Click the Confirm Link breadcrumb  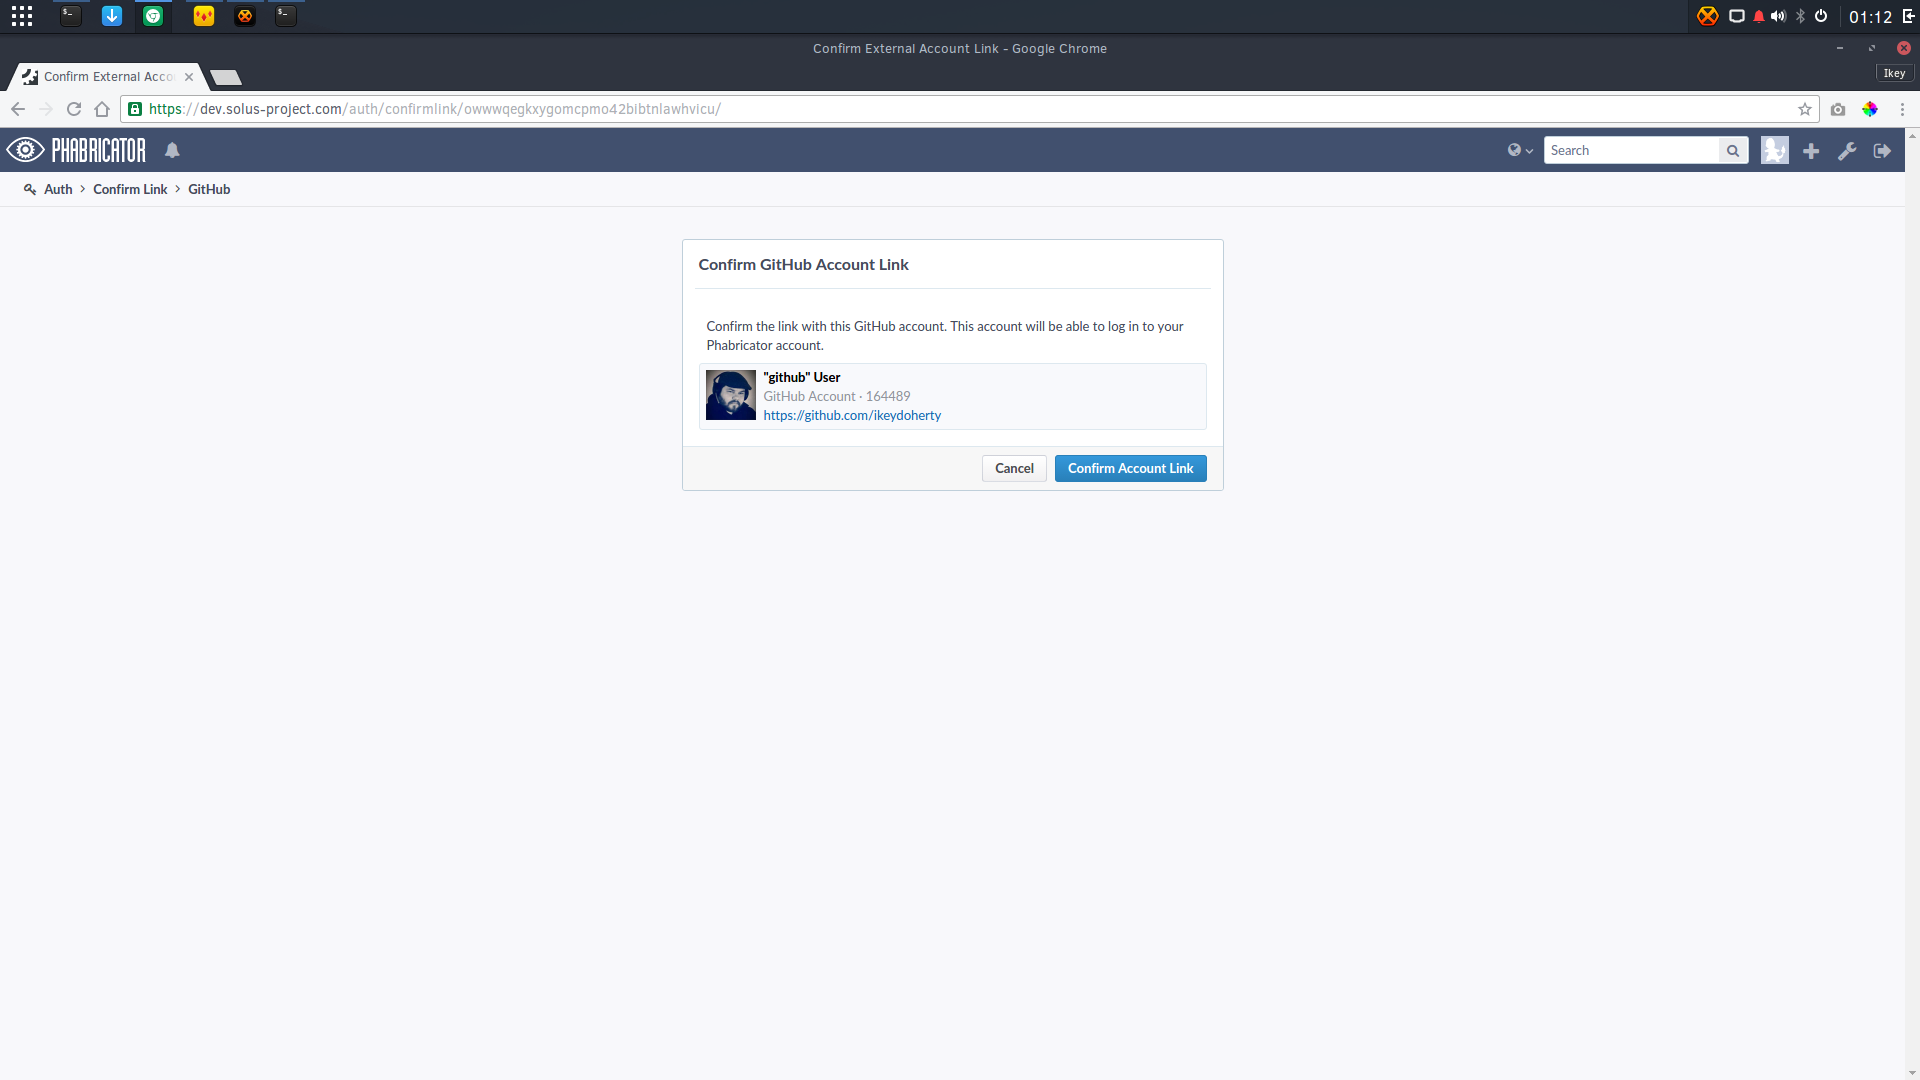pos(130,189)
